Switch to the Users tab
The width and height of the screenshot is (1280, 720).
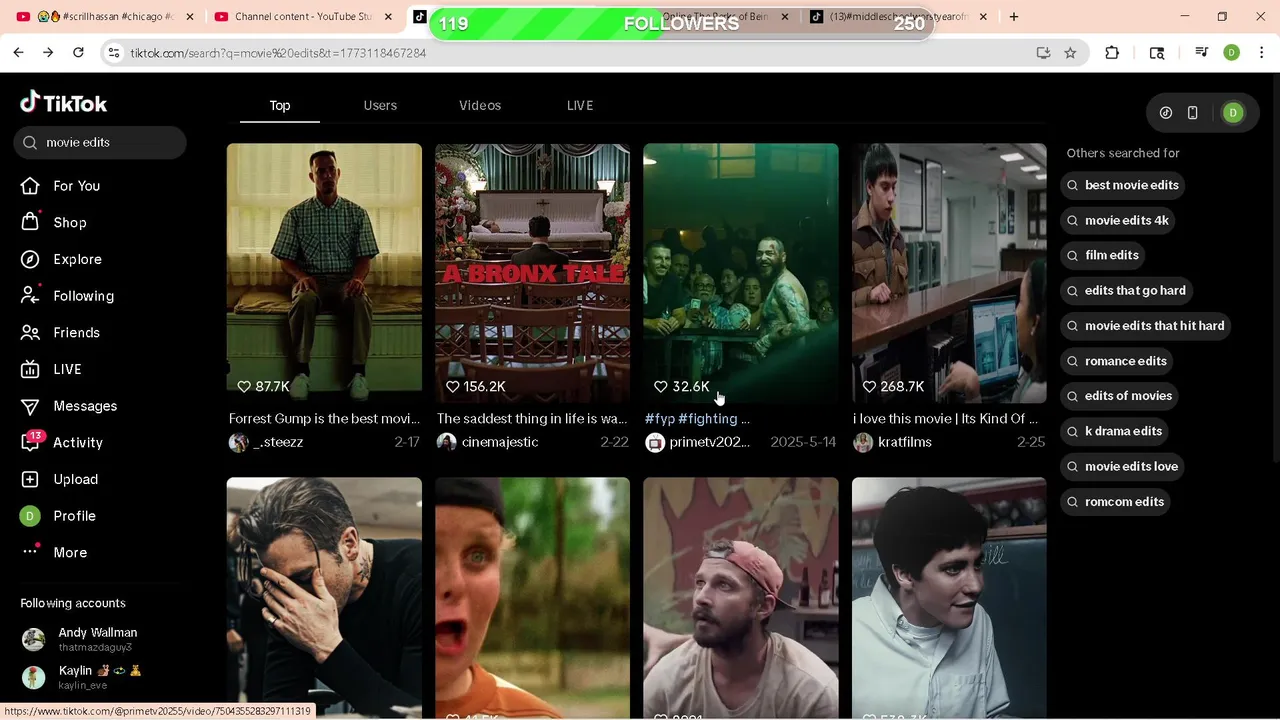(x=380, y=105)
